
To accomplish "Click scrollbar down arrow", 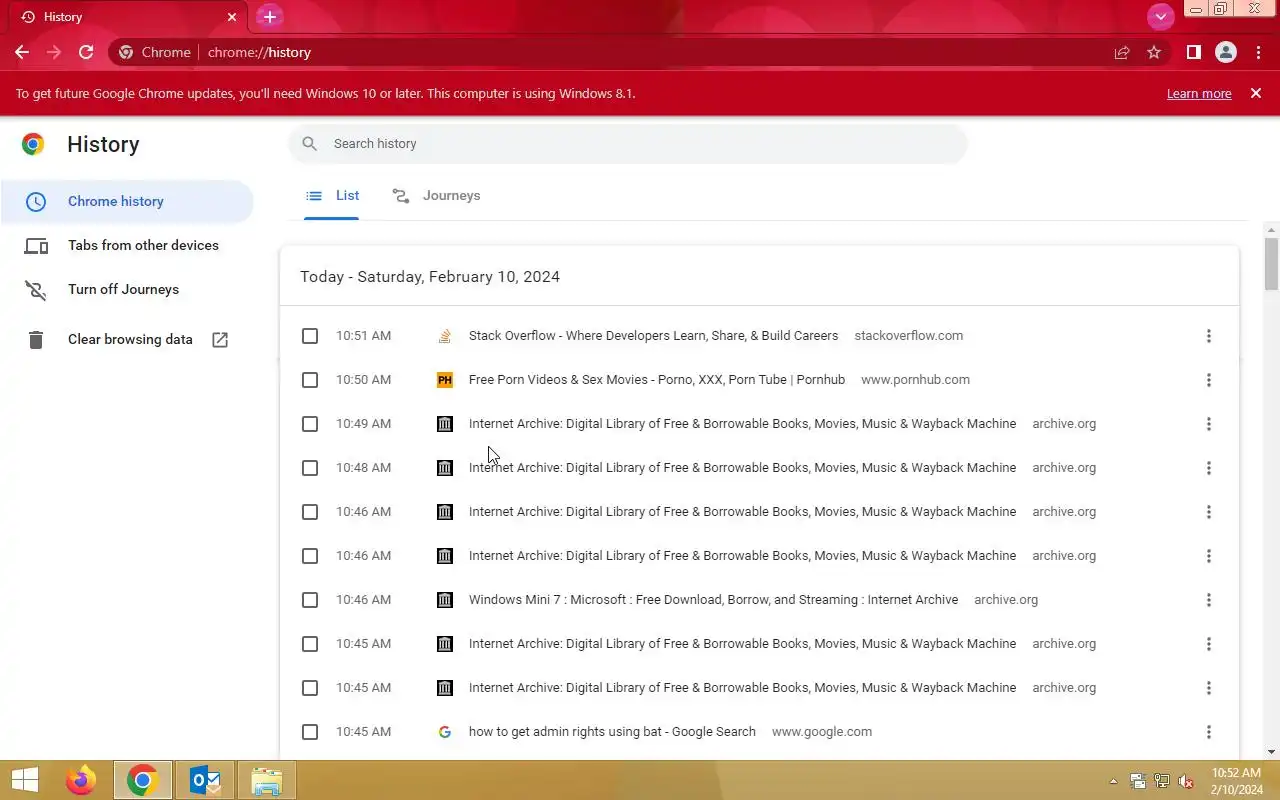I will 1272,752.
